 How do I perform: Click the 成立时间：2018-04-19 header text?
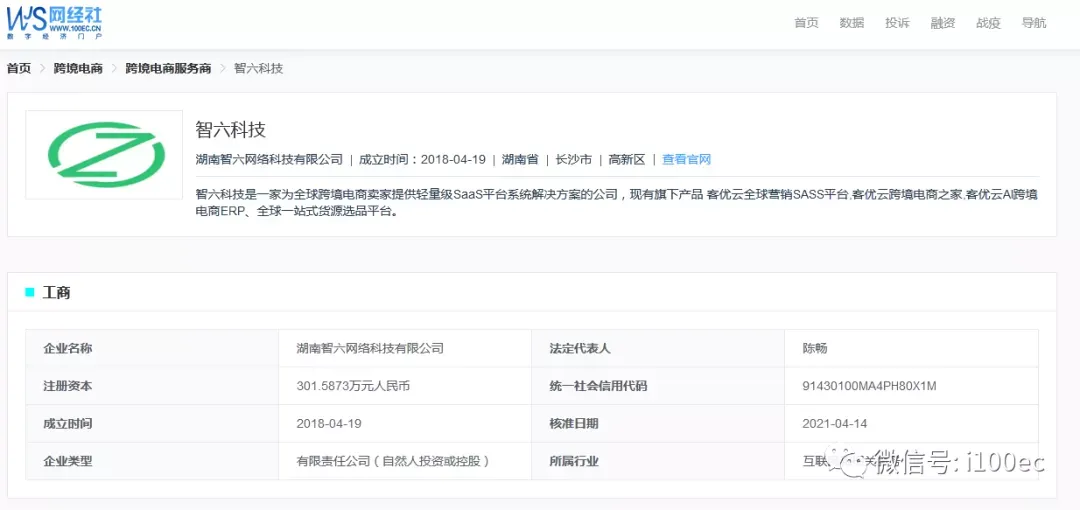click(422, 160)
